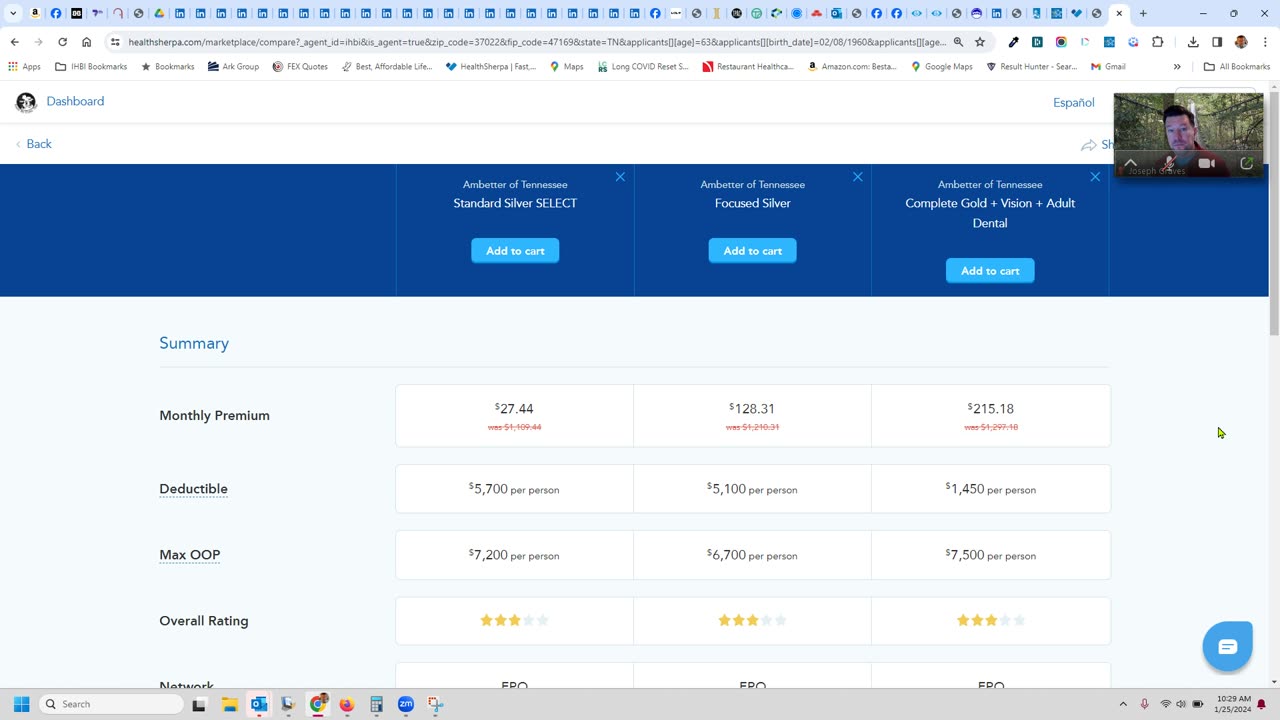This screenshot has width=1280, height=720.
Task: Reload the page
Action: coord(62,42)
